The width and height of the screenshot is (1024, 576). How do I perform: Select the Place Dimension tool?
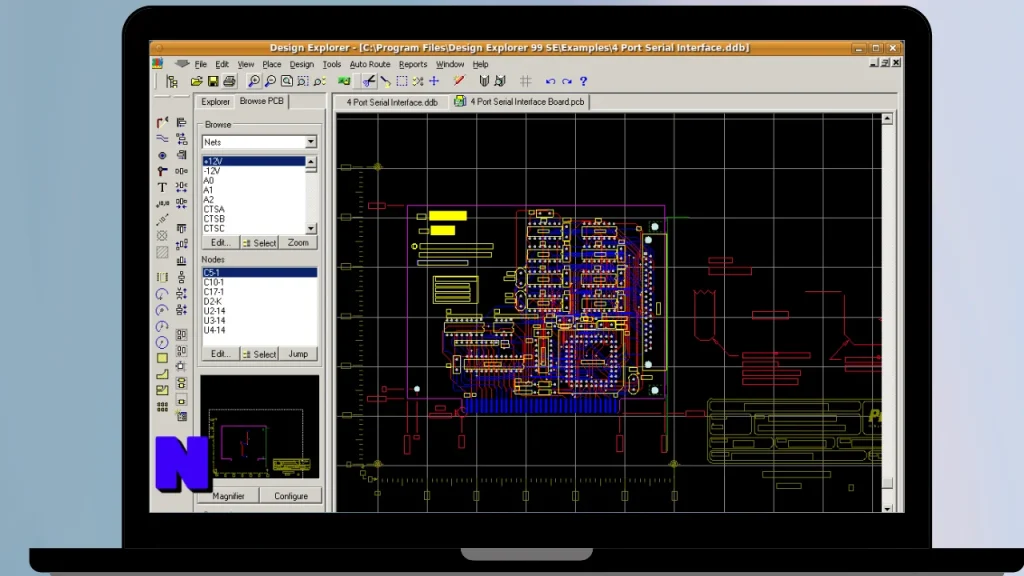162,220
